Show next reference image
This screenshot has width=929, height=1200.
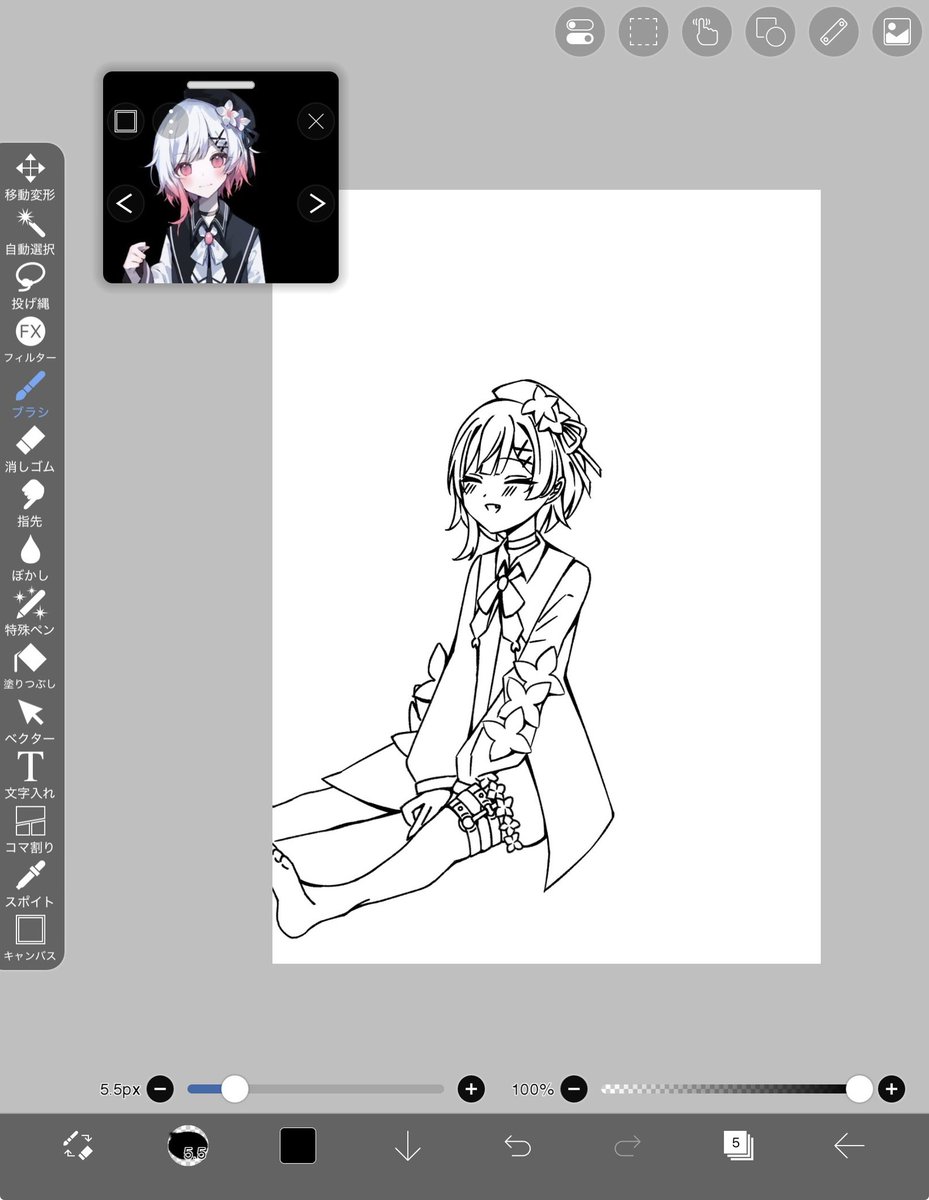point(316,204)
